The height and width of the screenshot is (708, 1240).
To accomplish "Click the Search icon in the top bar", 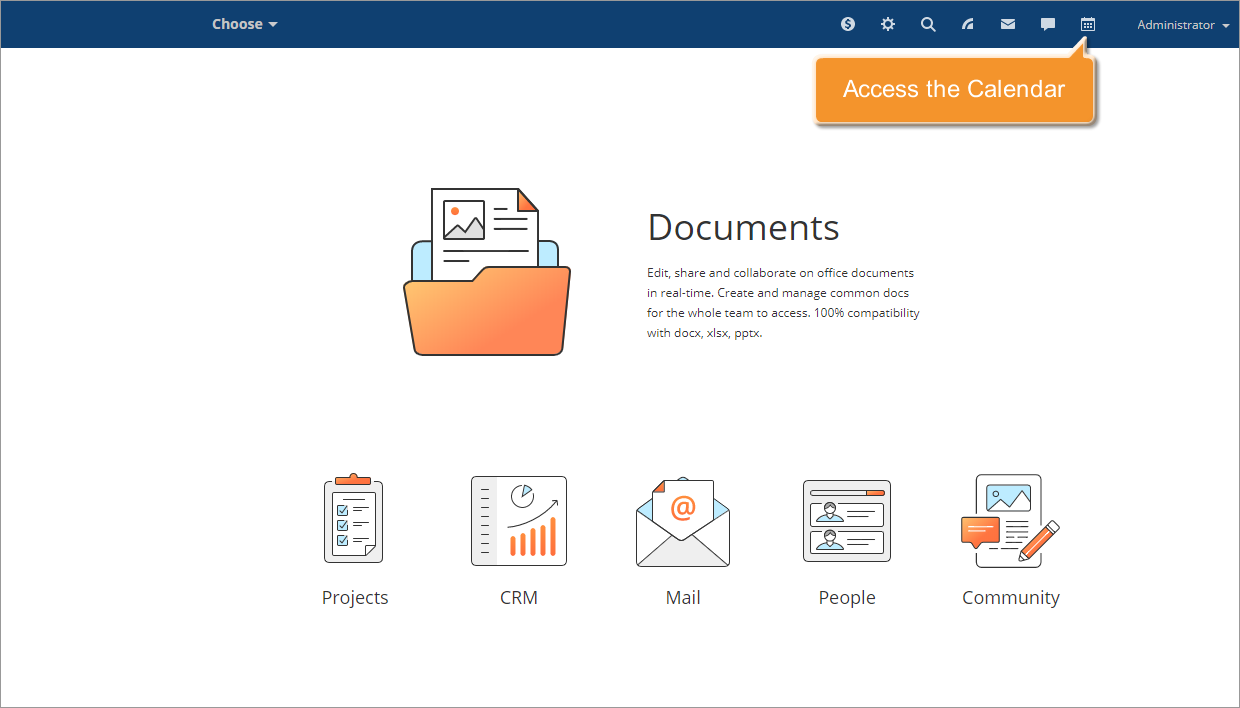I will tap(927, 24).
